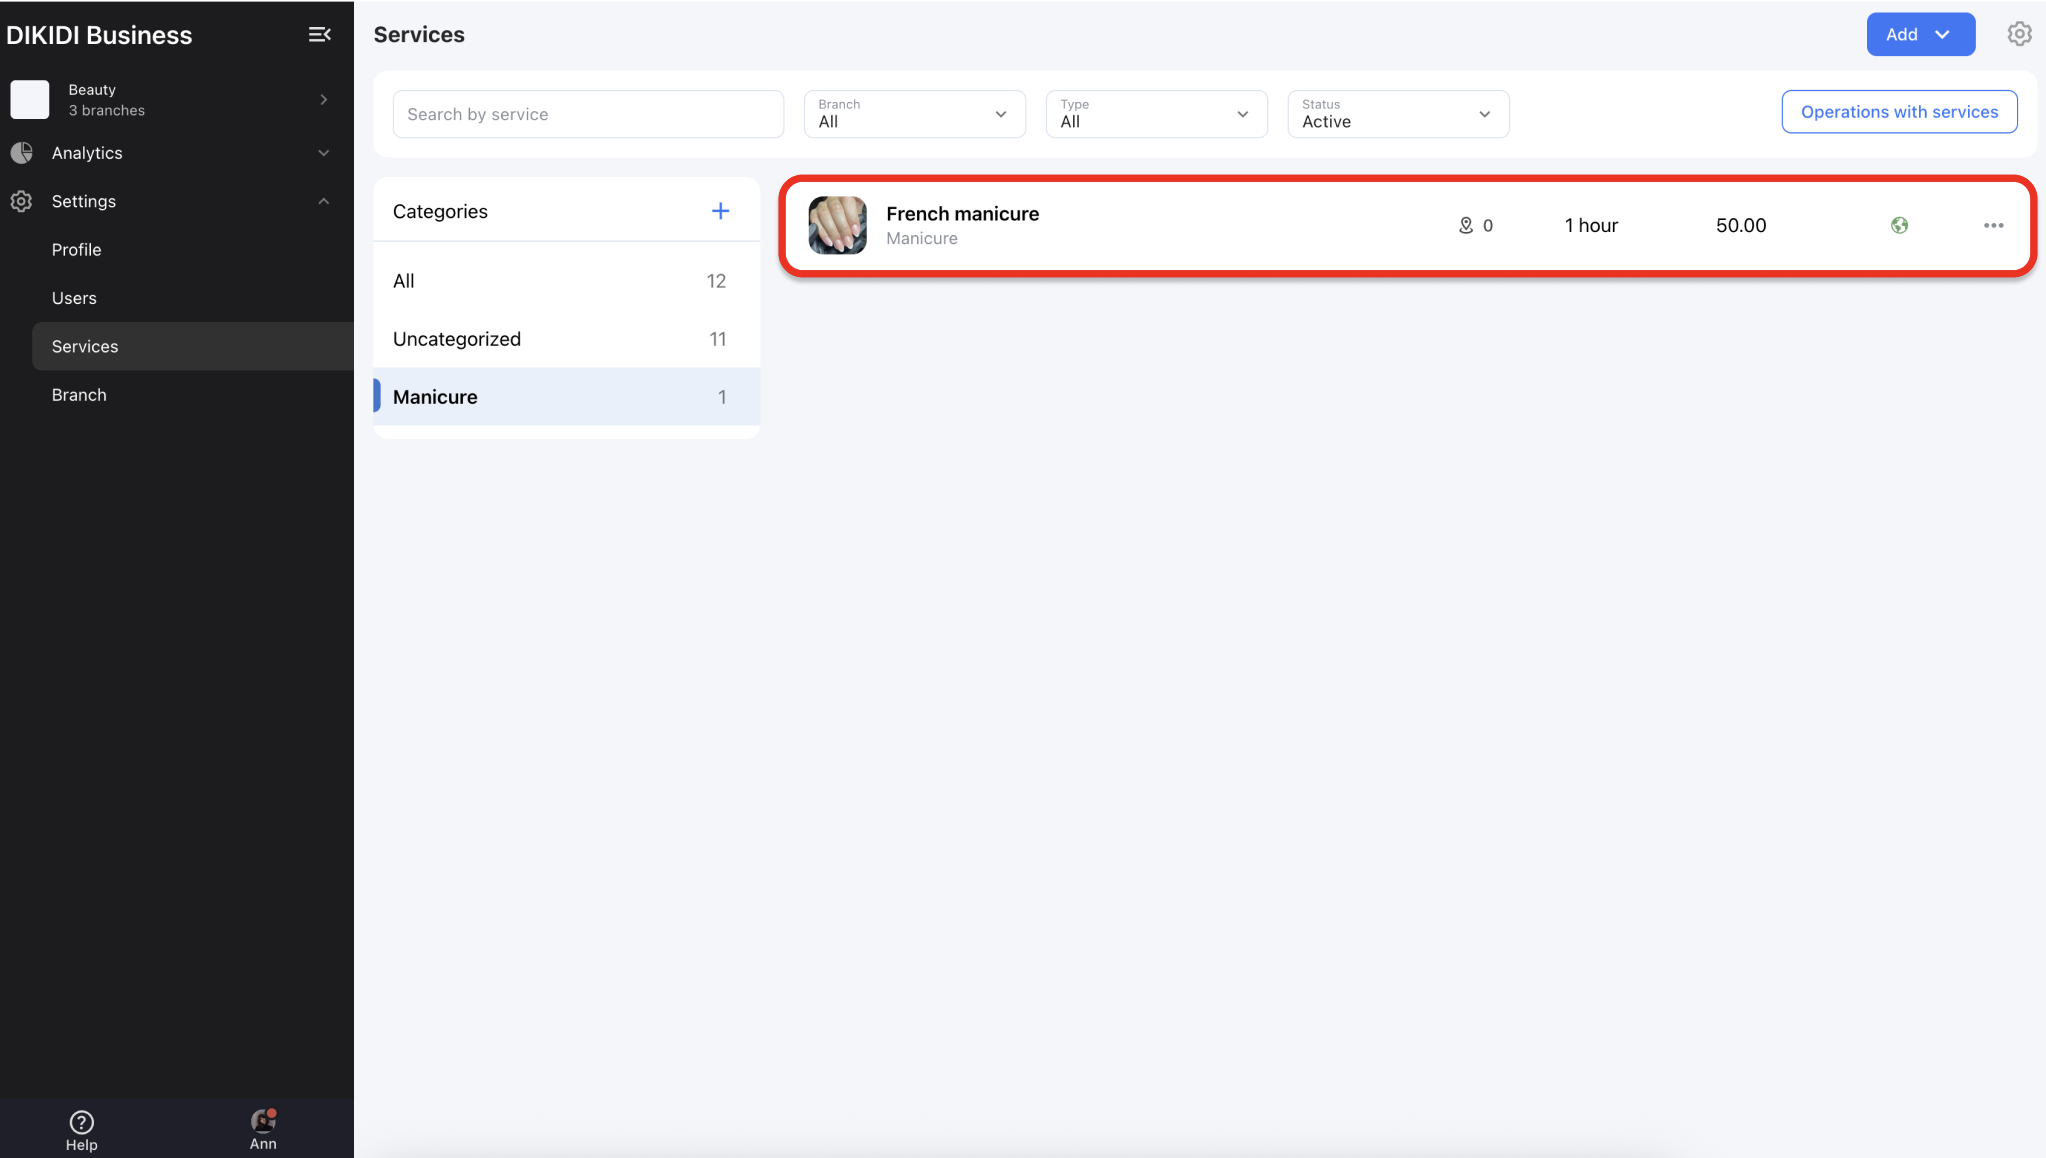Open the Branch filter dropdown

tap(914, 114)
